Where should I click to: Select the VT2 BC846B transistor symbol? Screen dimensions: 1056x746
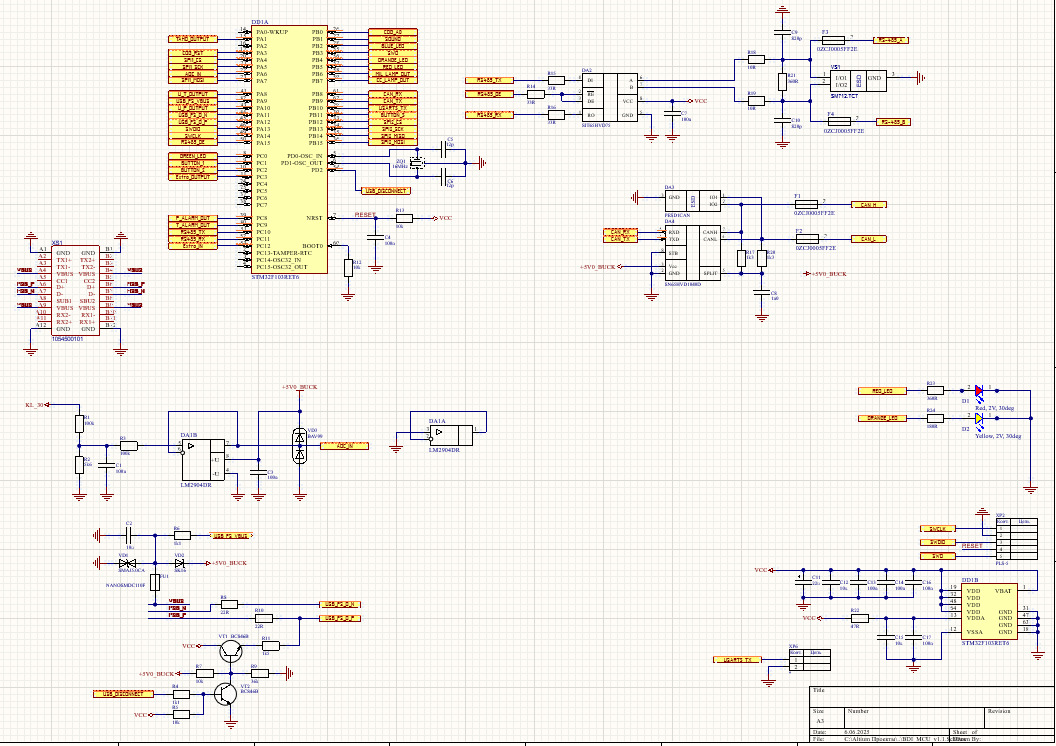tap(226, 694)
